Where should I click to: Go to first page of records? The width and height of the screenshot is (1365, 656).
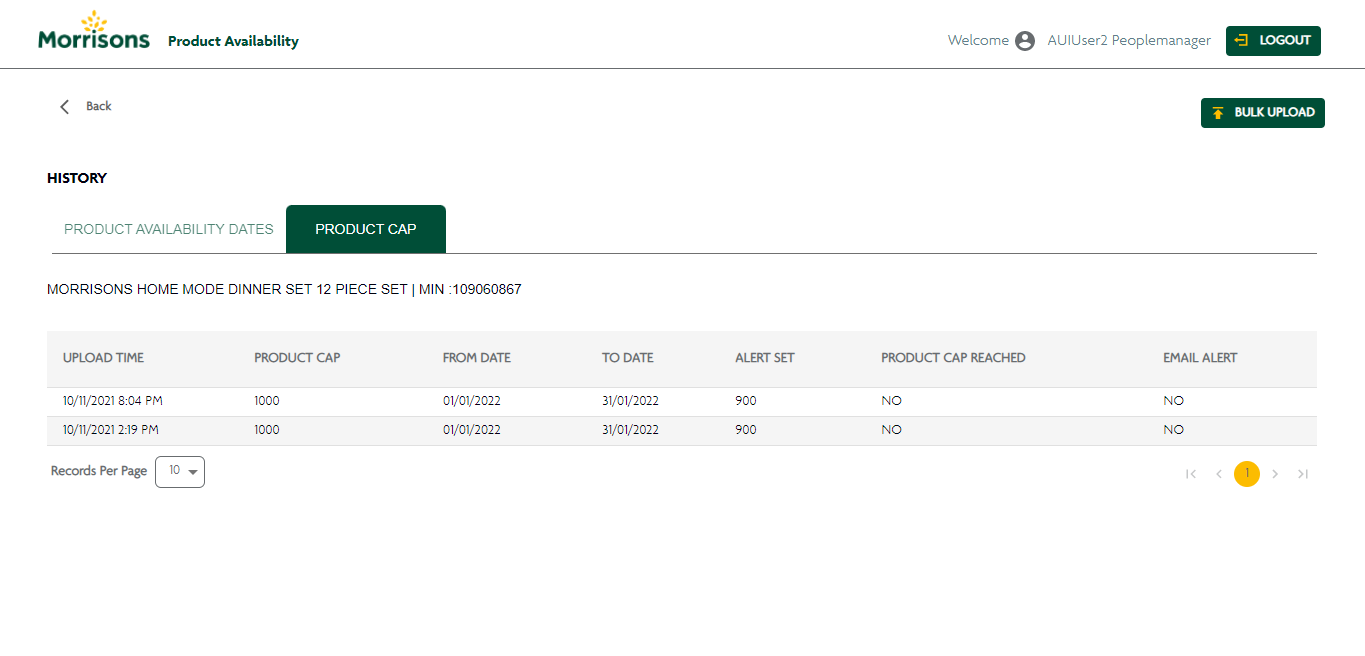point(1191,474)
